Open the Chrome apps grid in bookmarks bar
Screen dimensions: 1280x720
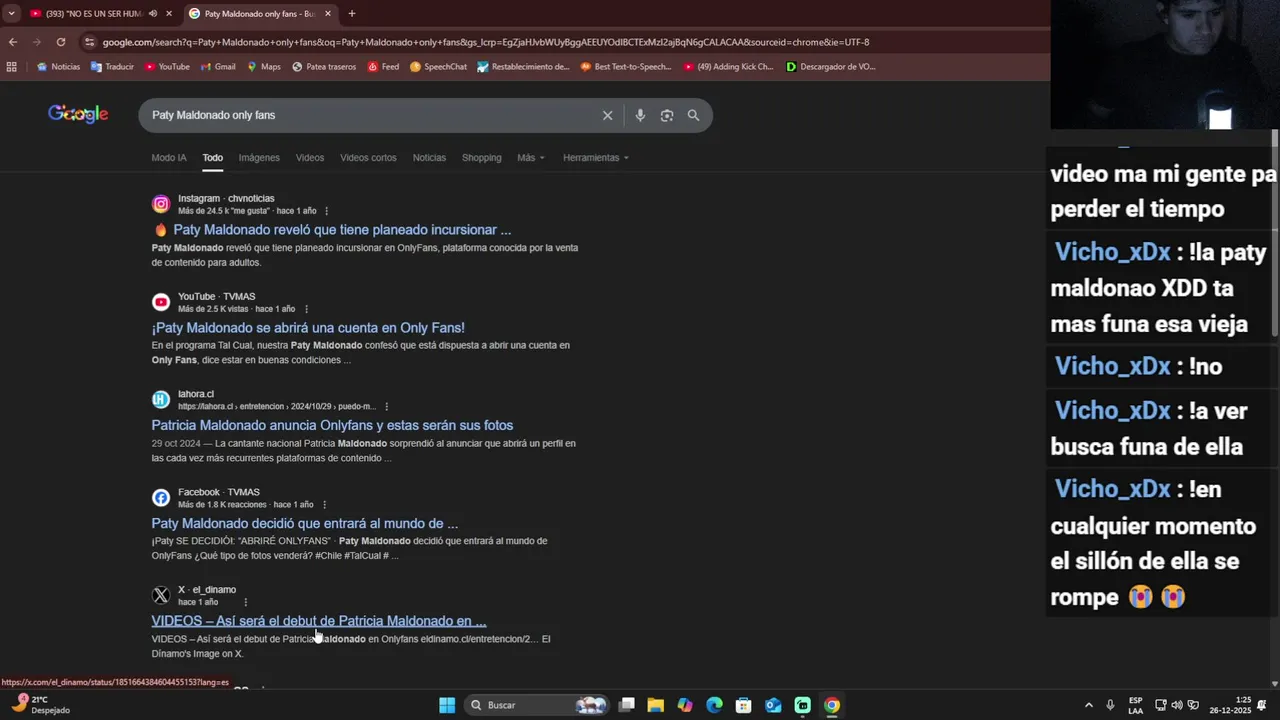pos(12,67)
